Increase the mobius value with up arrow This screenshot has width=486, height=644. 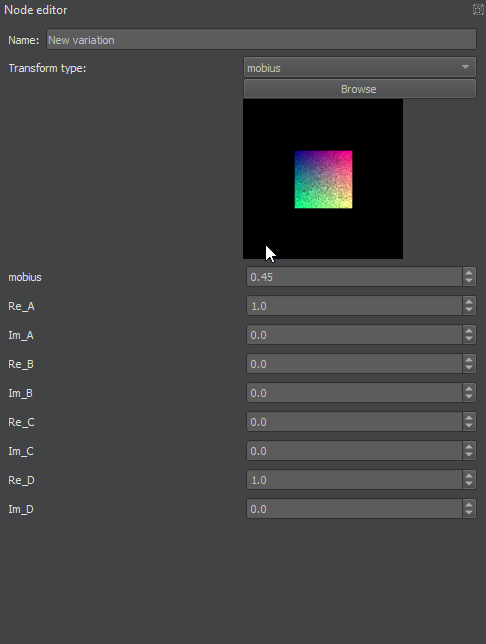tap(469, 272)
